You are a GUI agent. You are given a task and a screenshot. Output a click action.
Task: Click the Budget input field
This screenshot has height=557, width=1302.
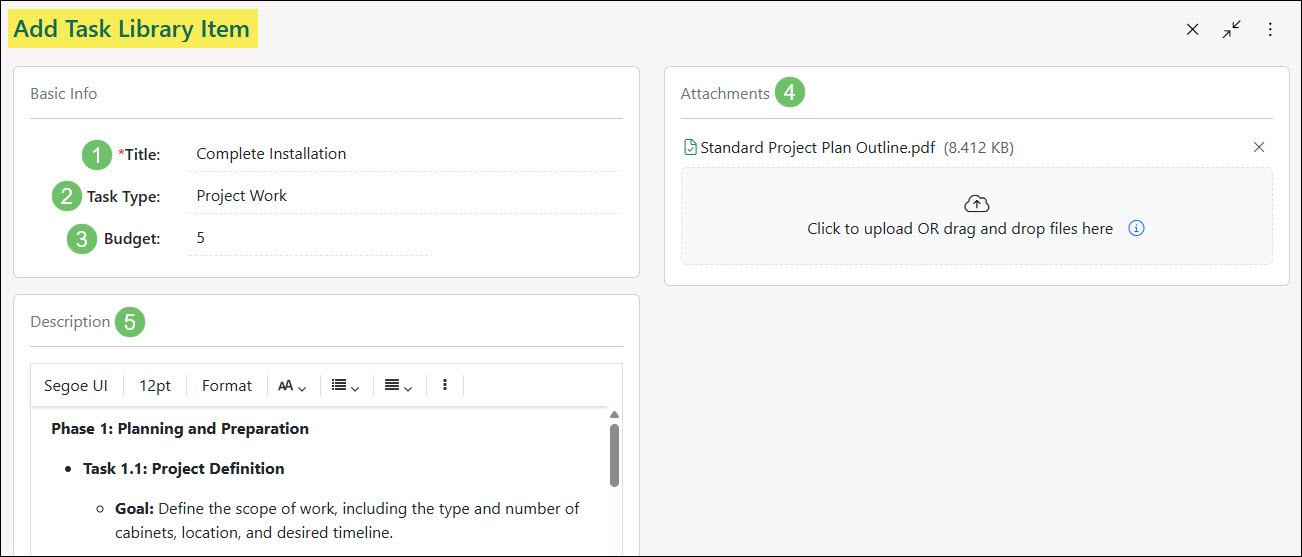coord(310,238)
